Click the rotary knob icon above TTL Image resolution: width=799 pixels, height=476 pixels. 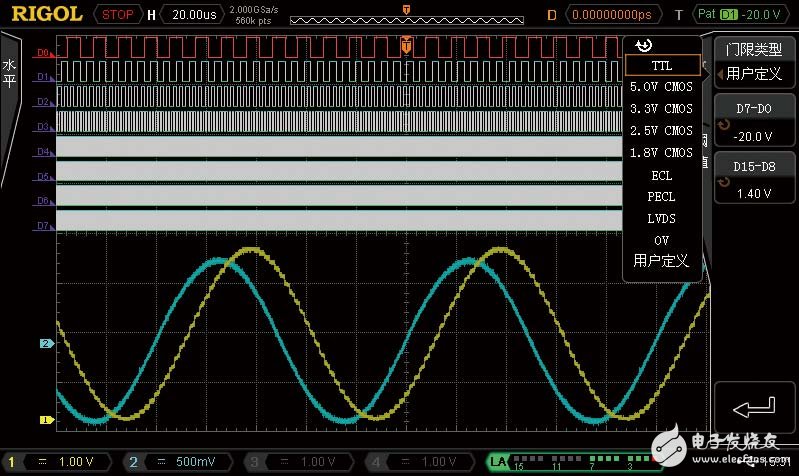[x=645, y=45]
